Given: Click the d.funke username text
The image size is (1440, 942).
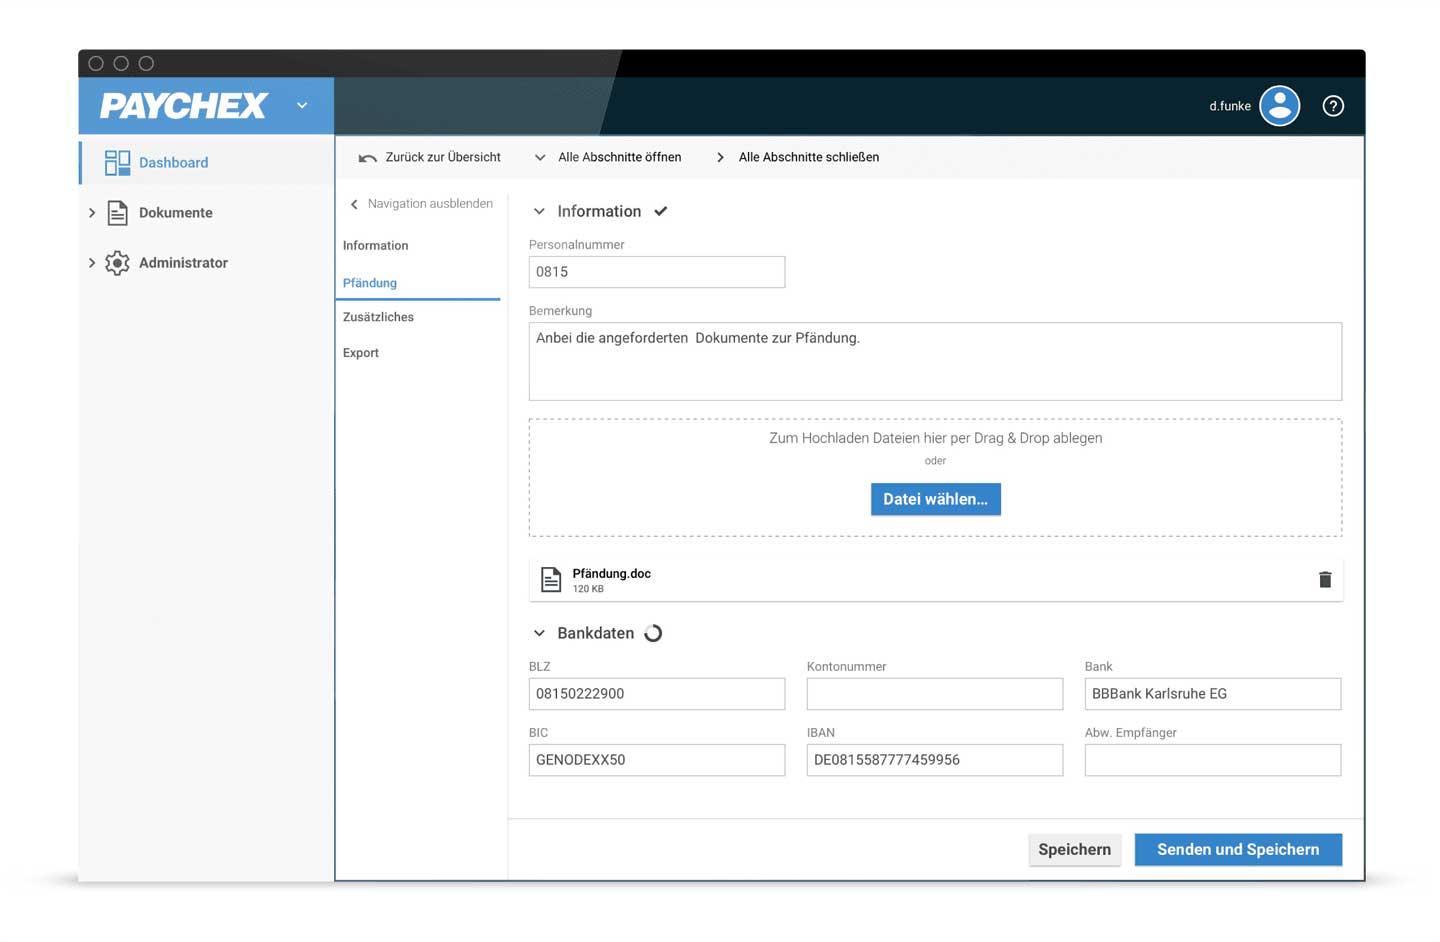Looking at the screenshot, I should click(1230, 106).
